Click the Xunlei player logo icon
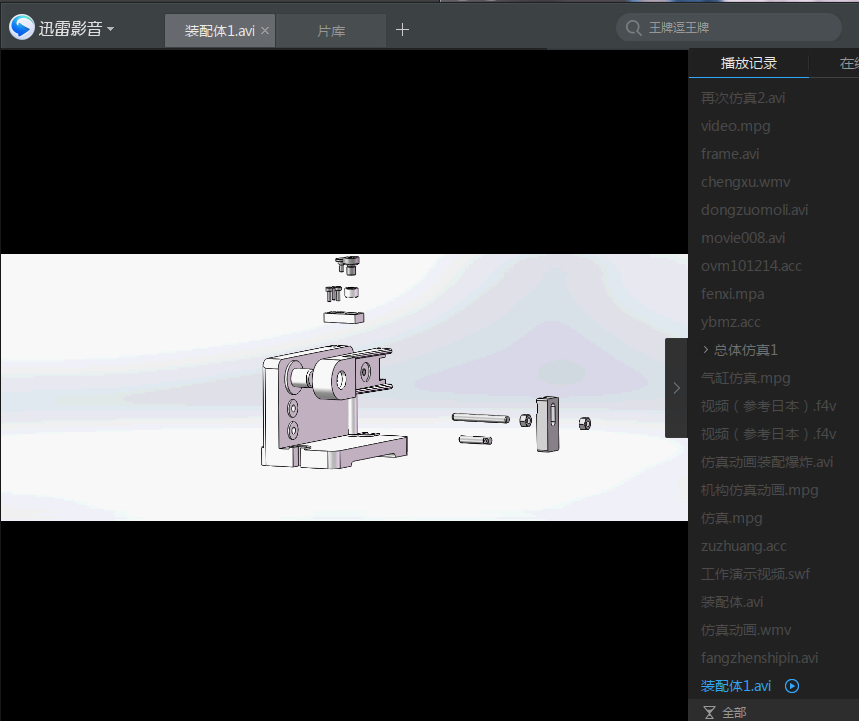Image resolution: width=859 pixels, height=721 pixels. 22,27
